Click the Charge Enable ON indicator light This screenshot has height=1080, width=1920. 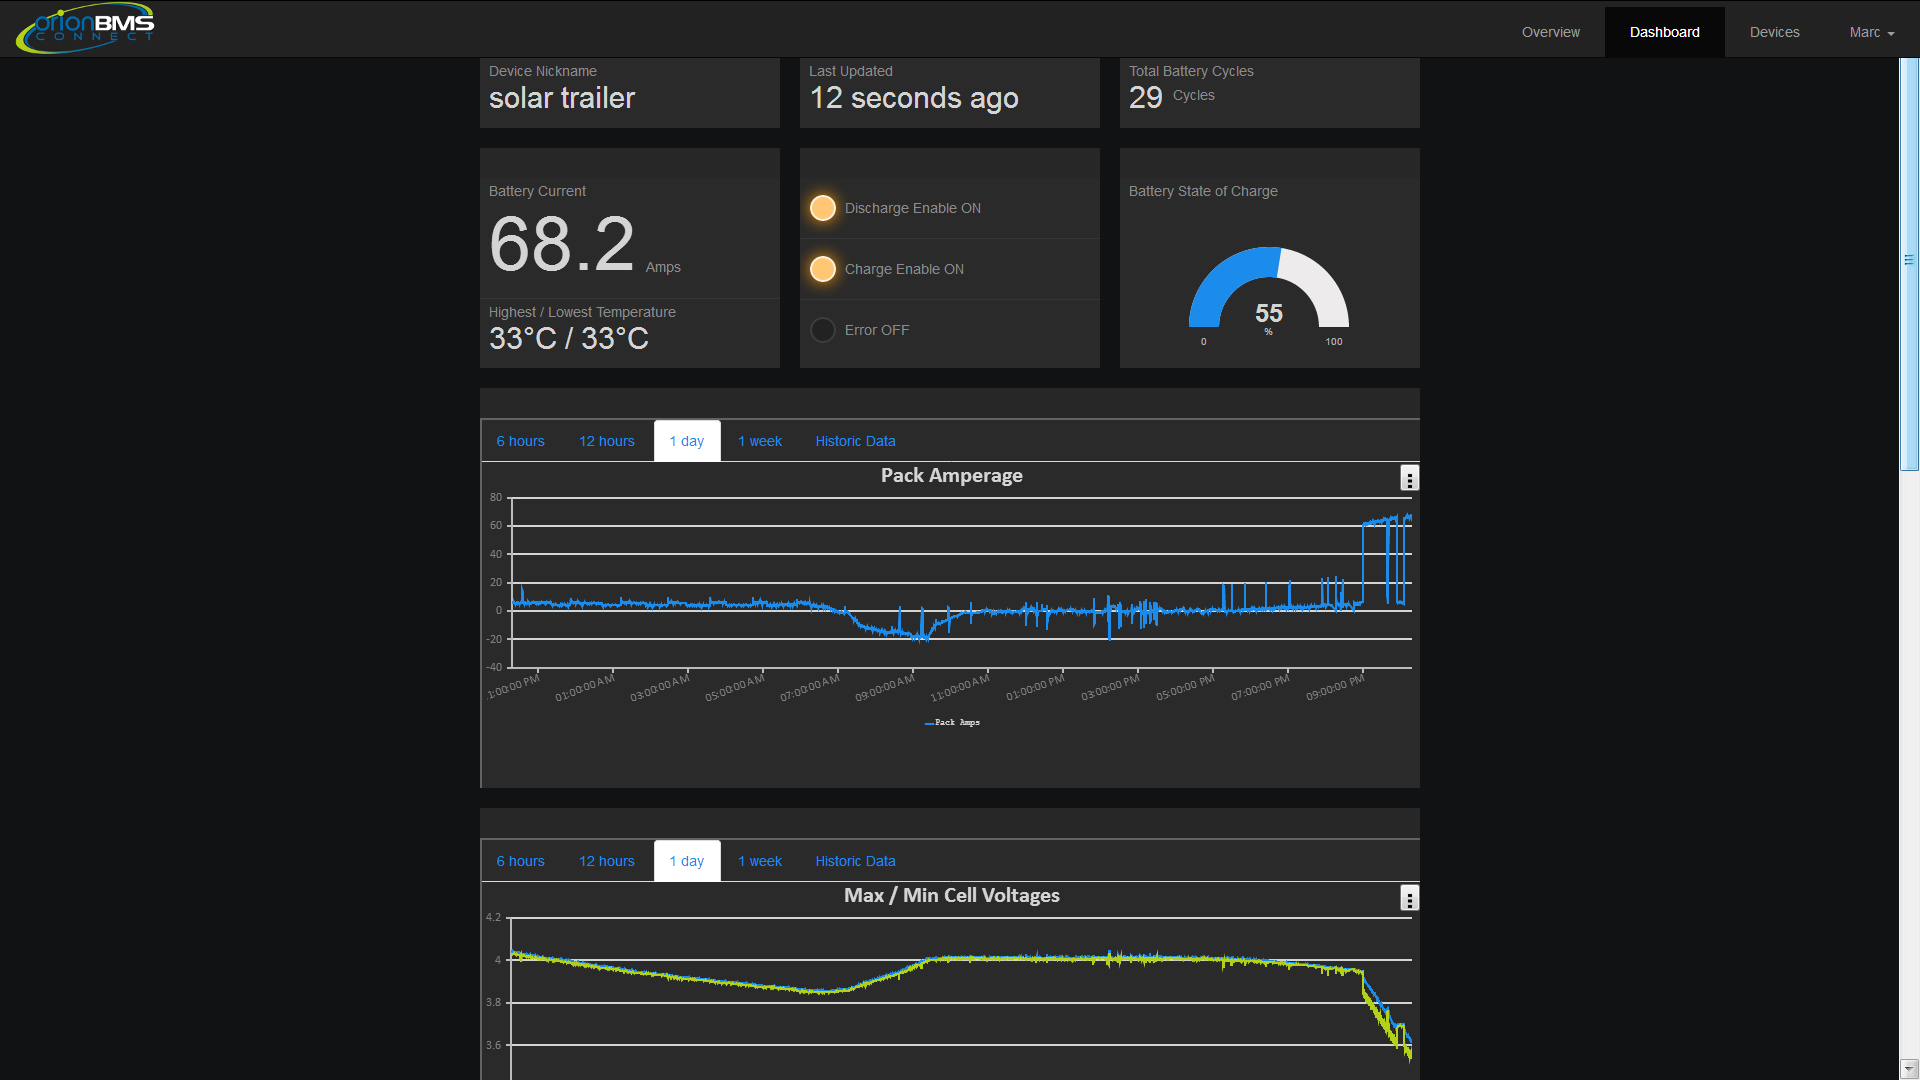click(823, 269)
